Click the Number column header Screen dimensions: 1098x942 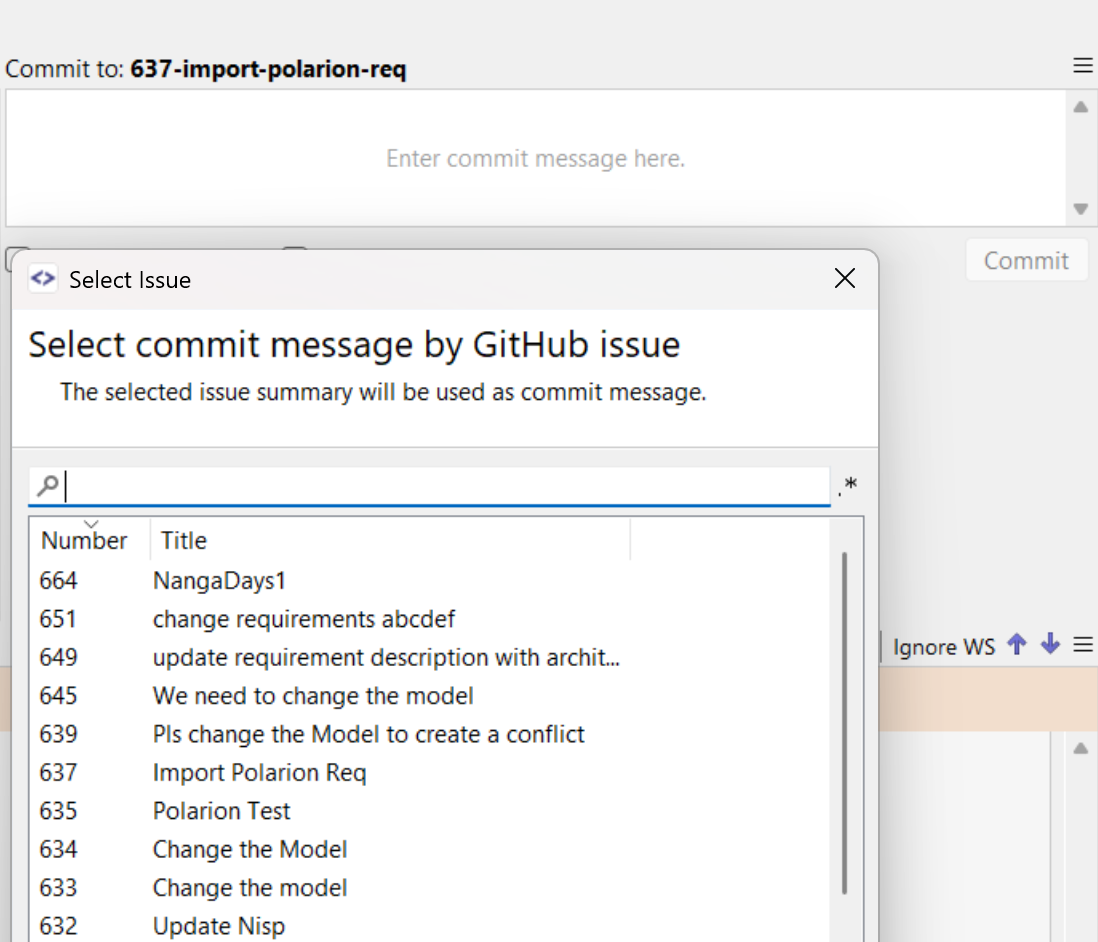[x=84, y=540]
